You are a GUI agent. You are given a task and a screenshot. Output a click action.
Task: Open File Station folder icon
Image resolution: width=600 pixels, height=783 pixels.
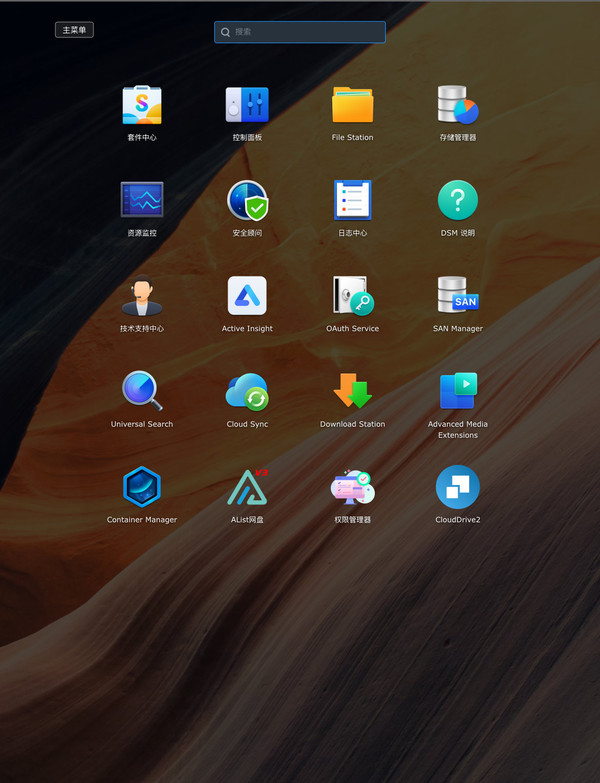pyautogui.click(x=352, y=105)
